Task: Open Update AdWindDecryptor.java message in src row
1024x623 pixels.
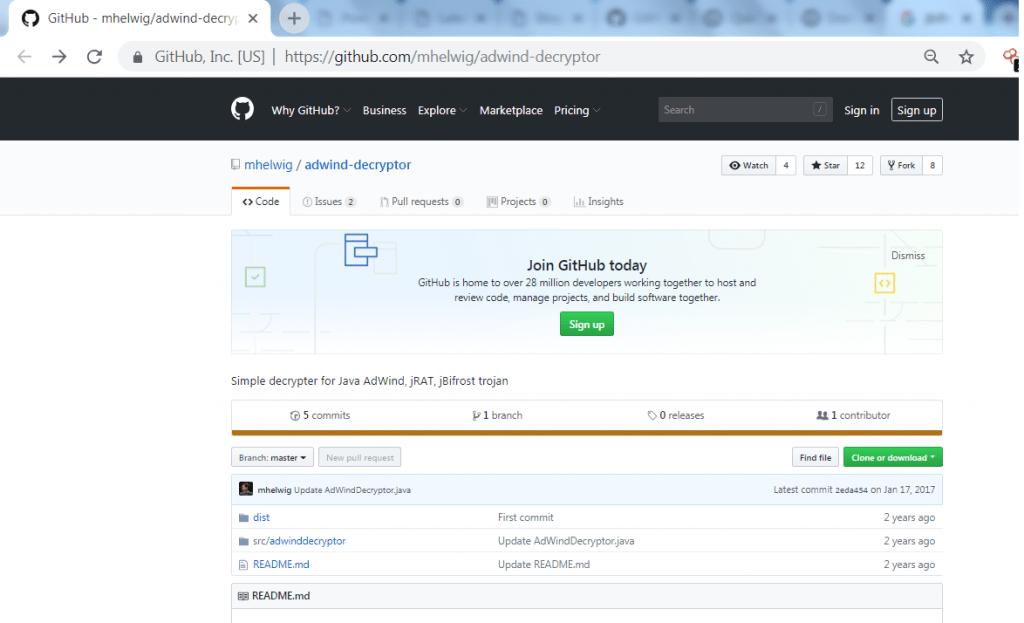Action: [x=566, y=541]
